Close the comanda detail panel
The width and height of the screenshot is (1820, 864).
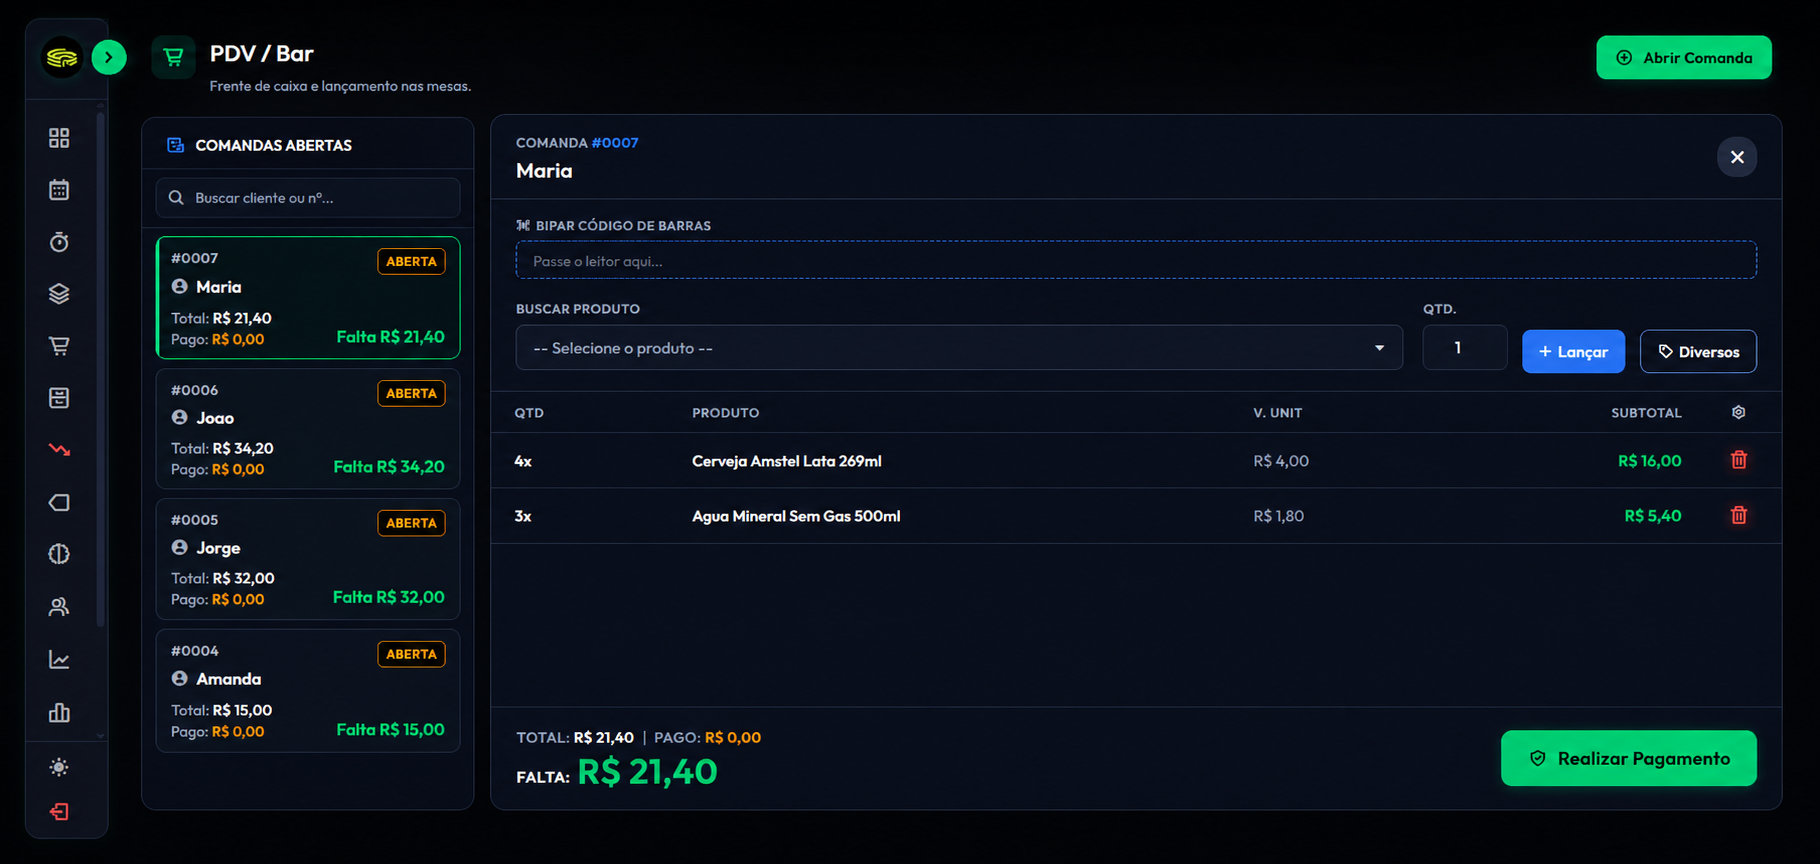1737,157
